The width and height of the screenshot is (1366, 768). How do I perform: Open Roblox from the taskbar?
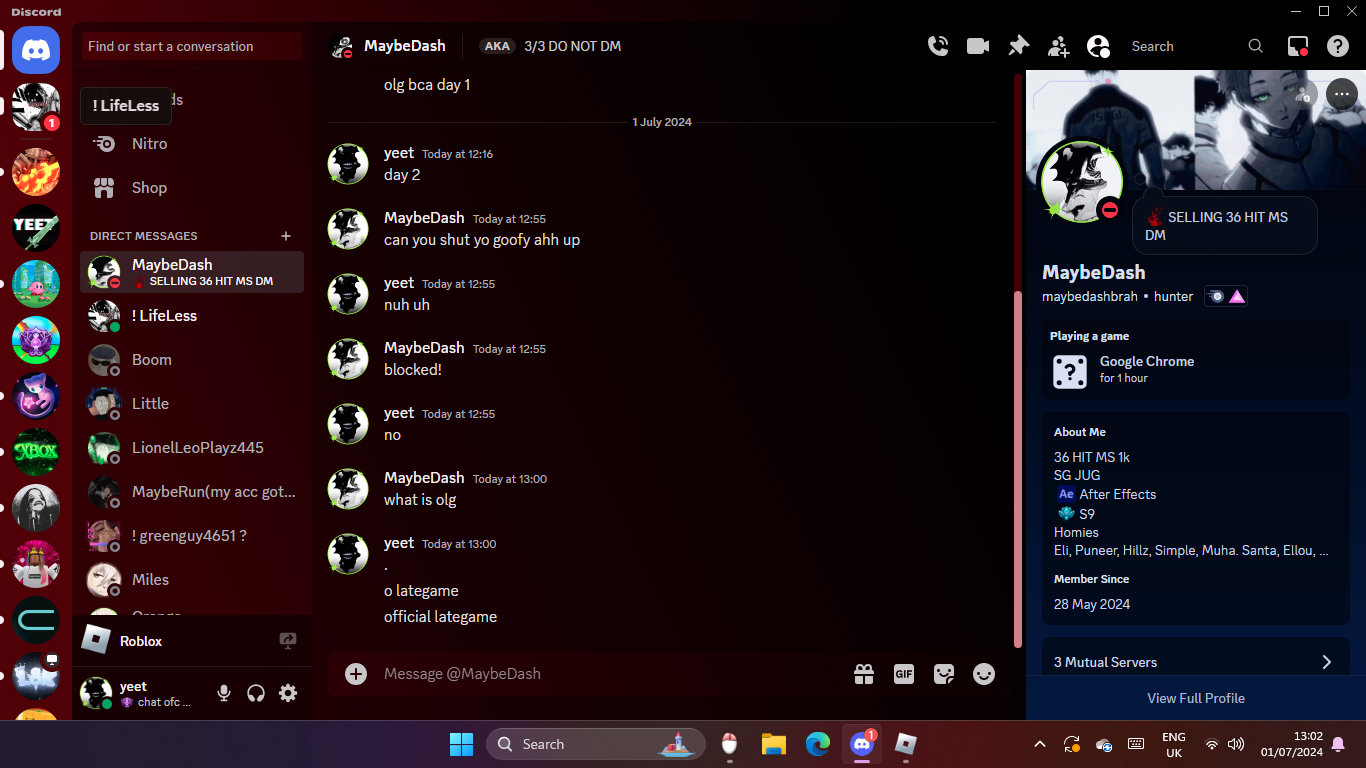[906, 744]
